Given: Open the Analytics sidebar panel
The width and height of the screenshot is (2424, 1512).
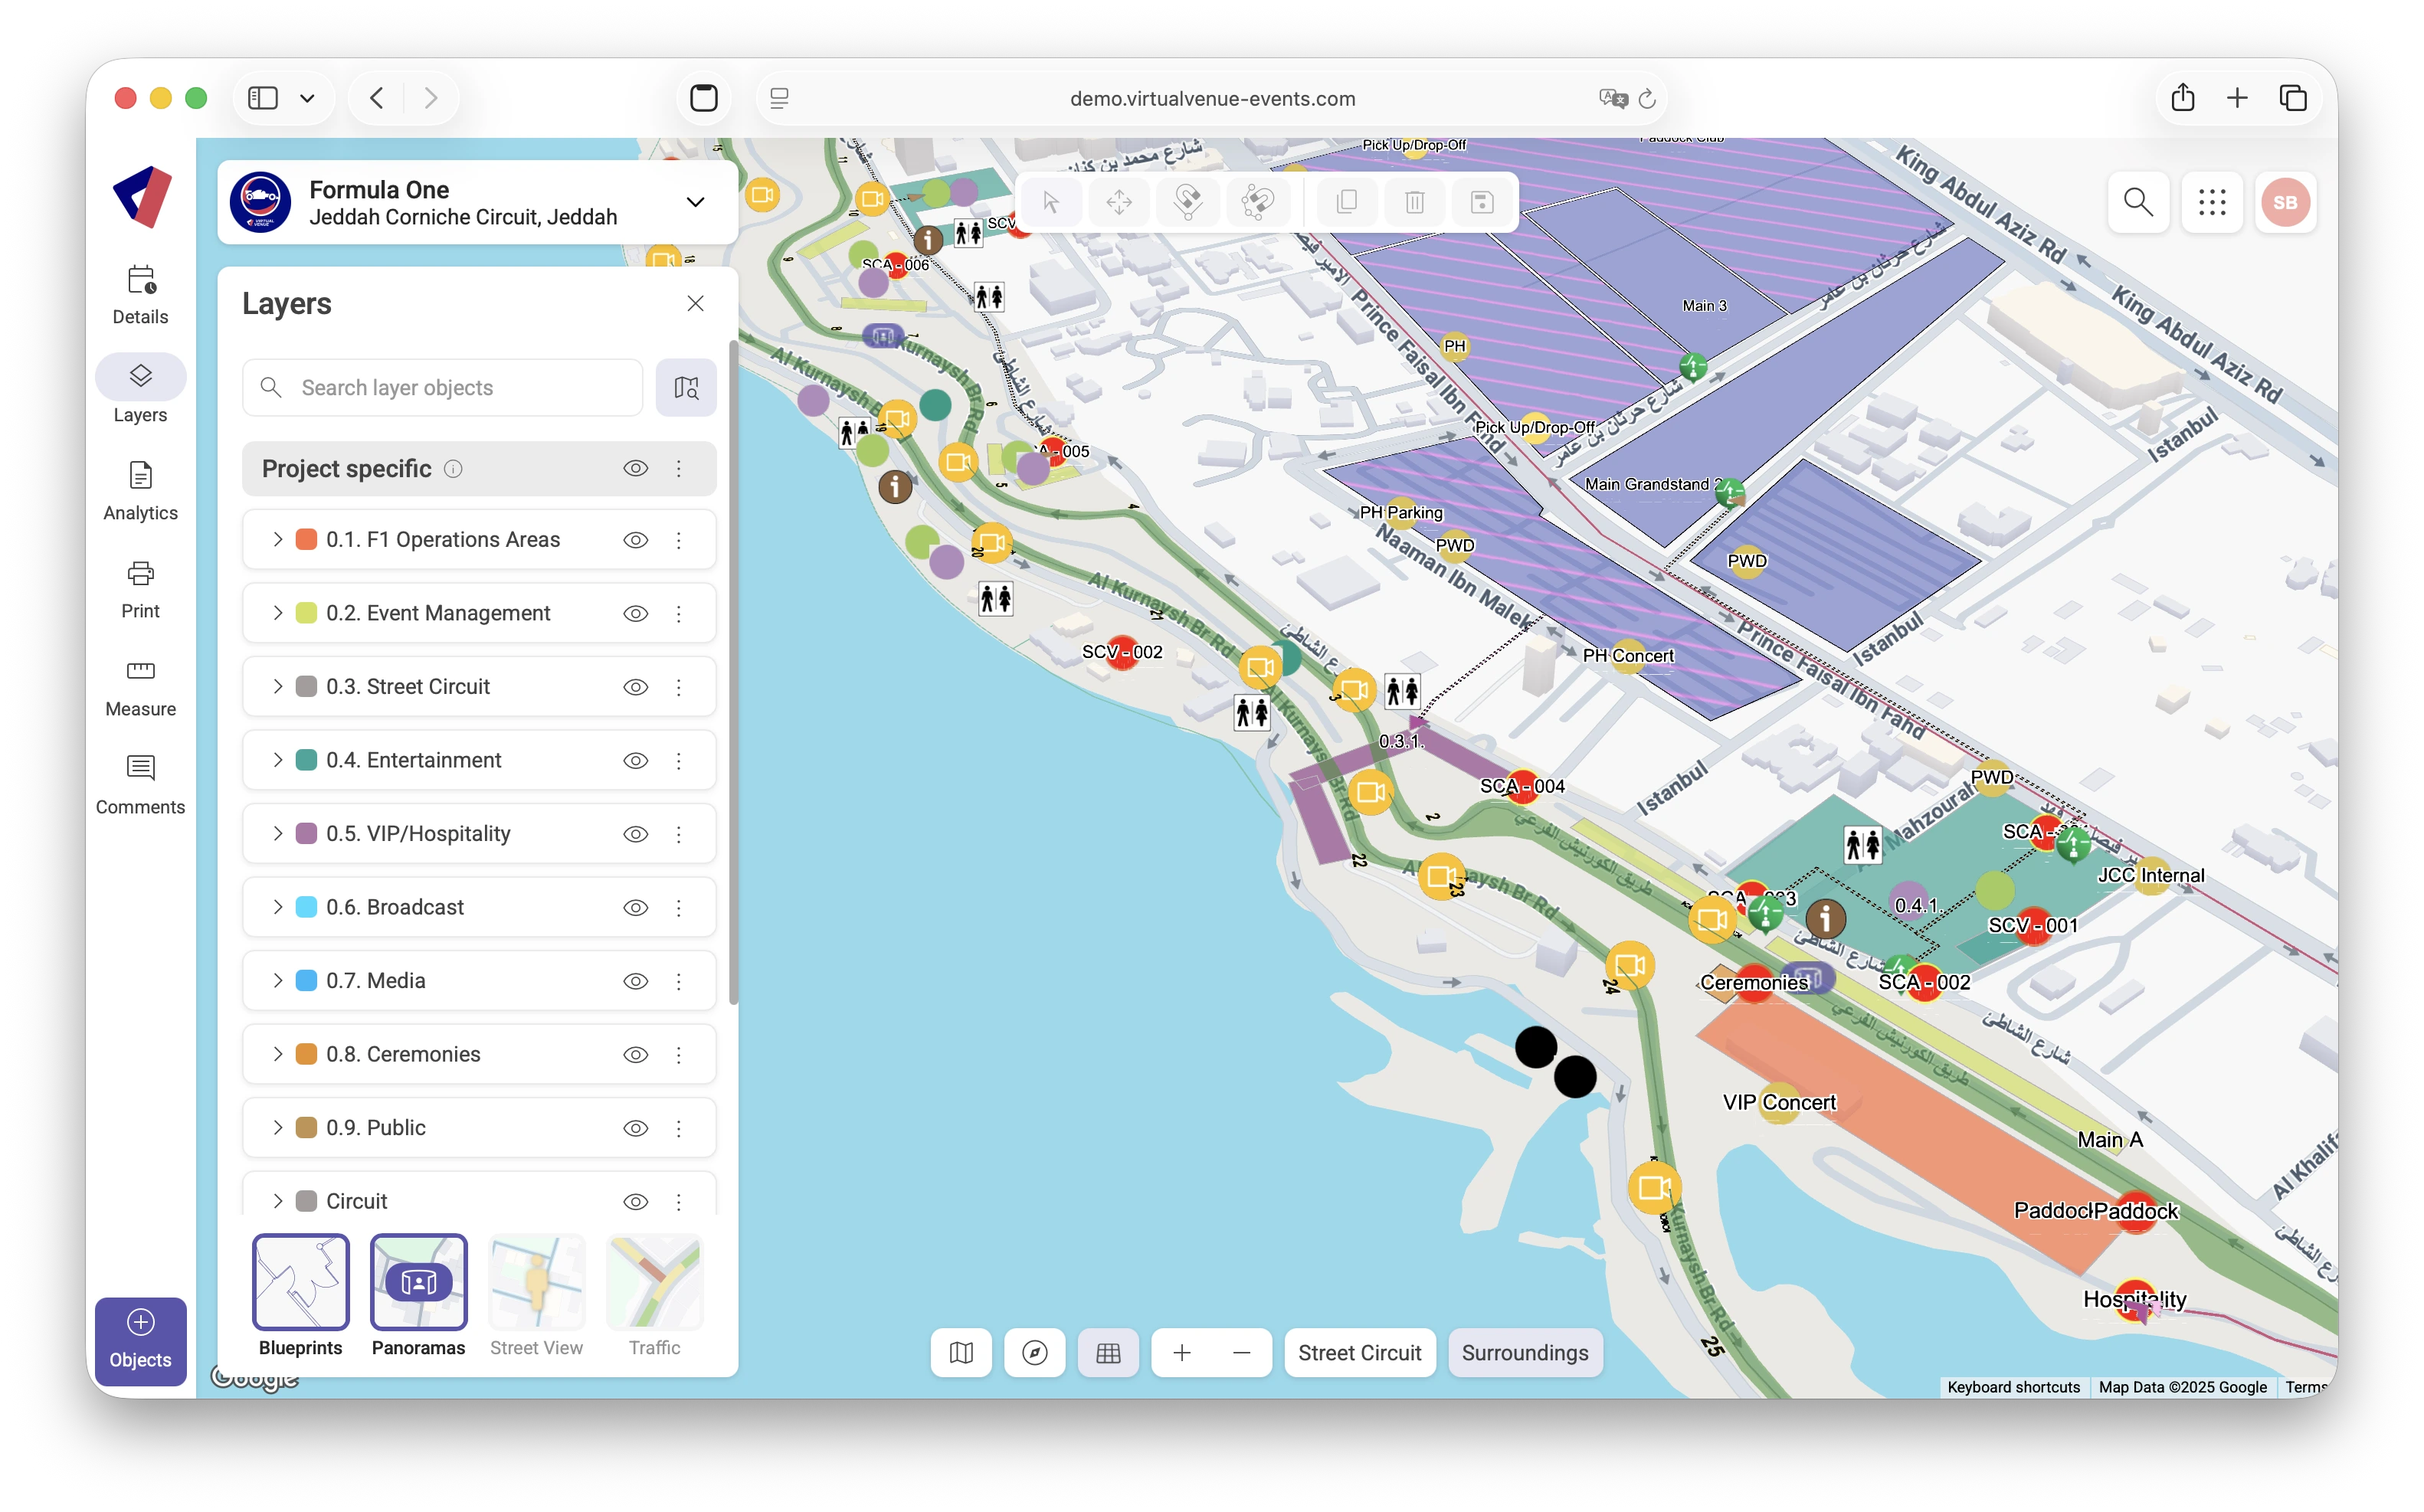Looking at the screenshot, I should click(140, 492).
